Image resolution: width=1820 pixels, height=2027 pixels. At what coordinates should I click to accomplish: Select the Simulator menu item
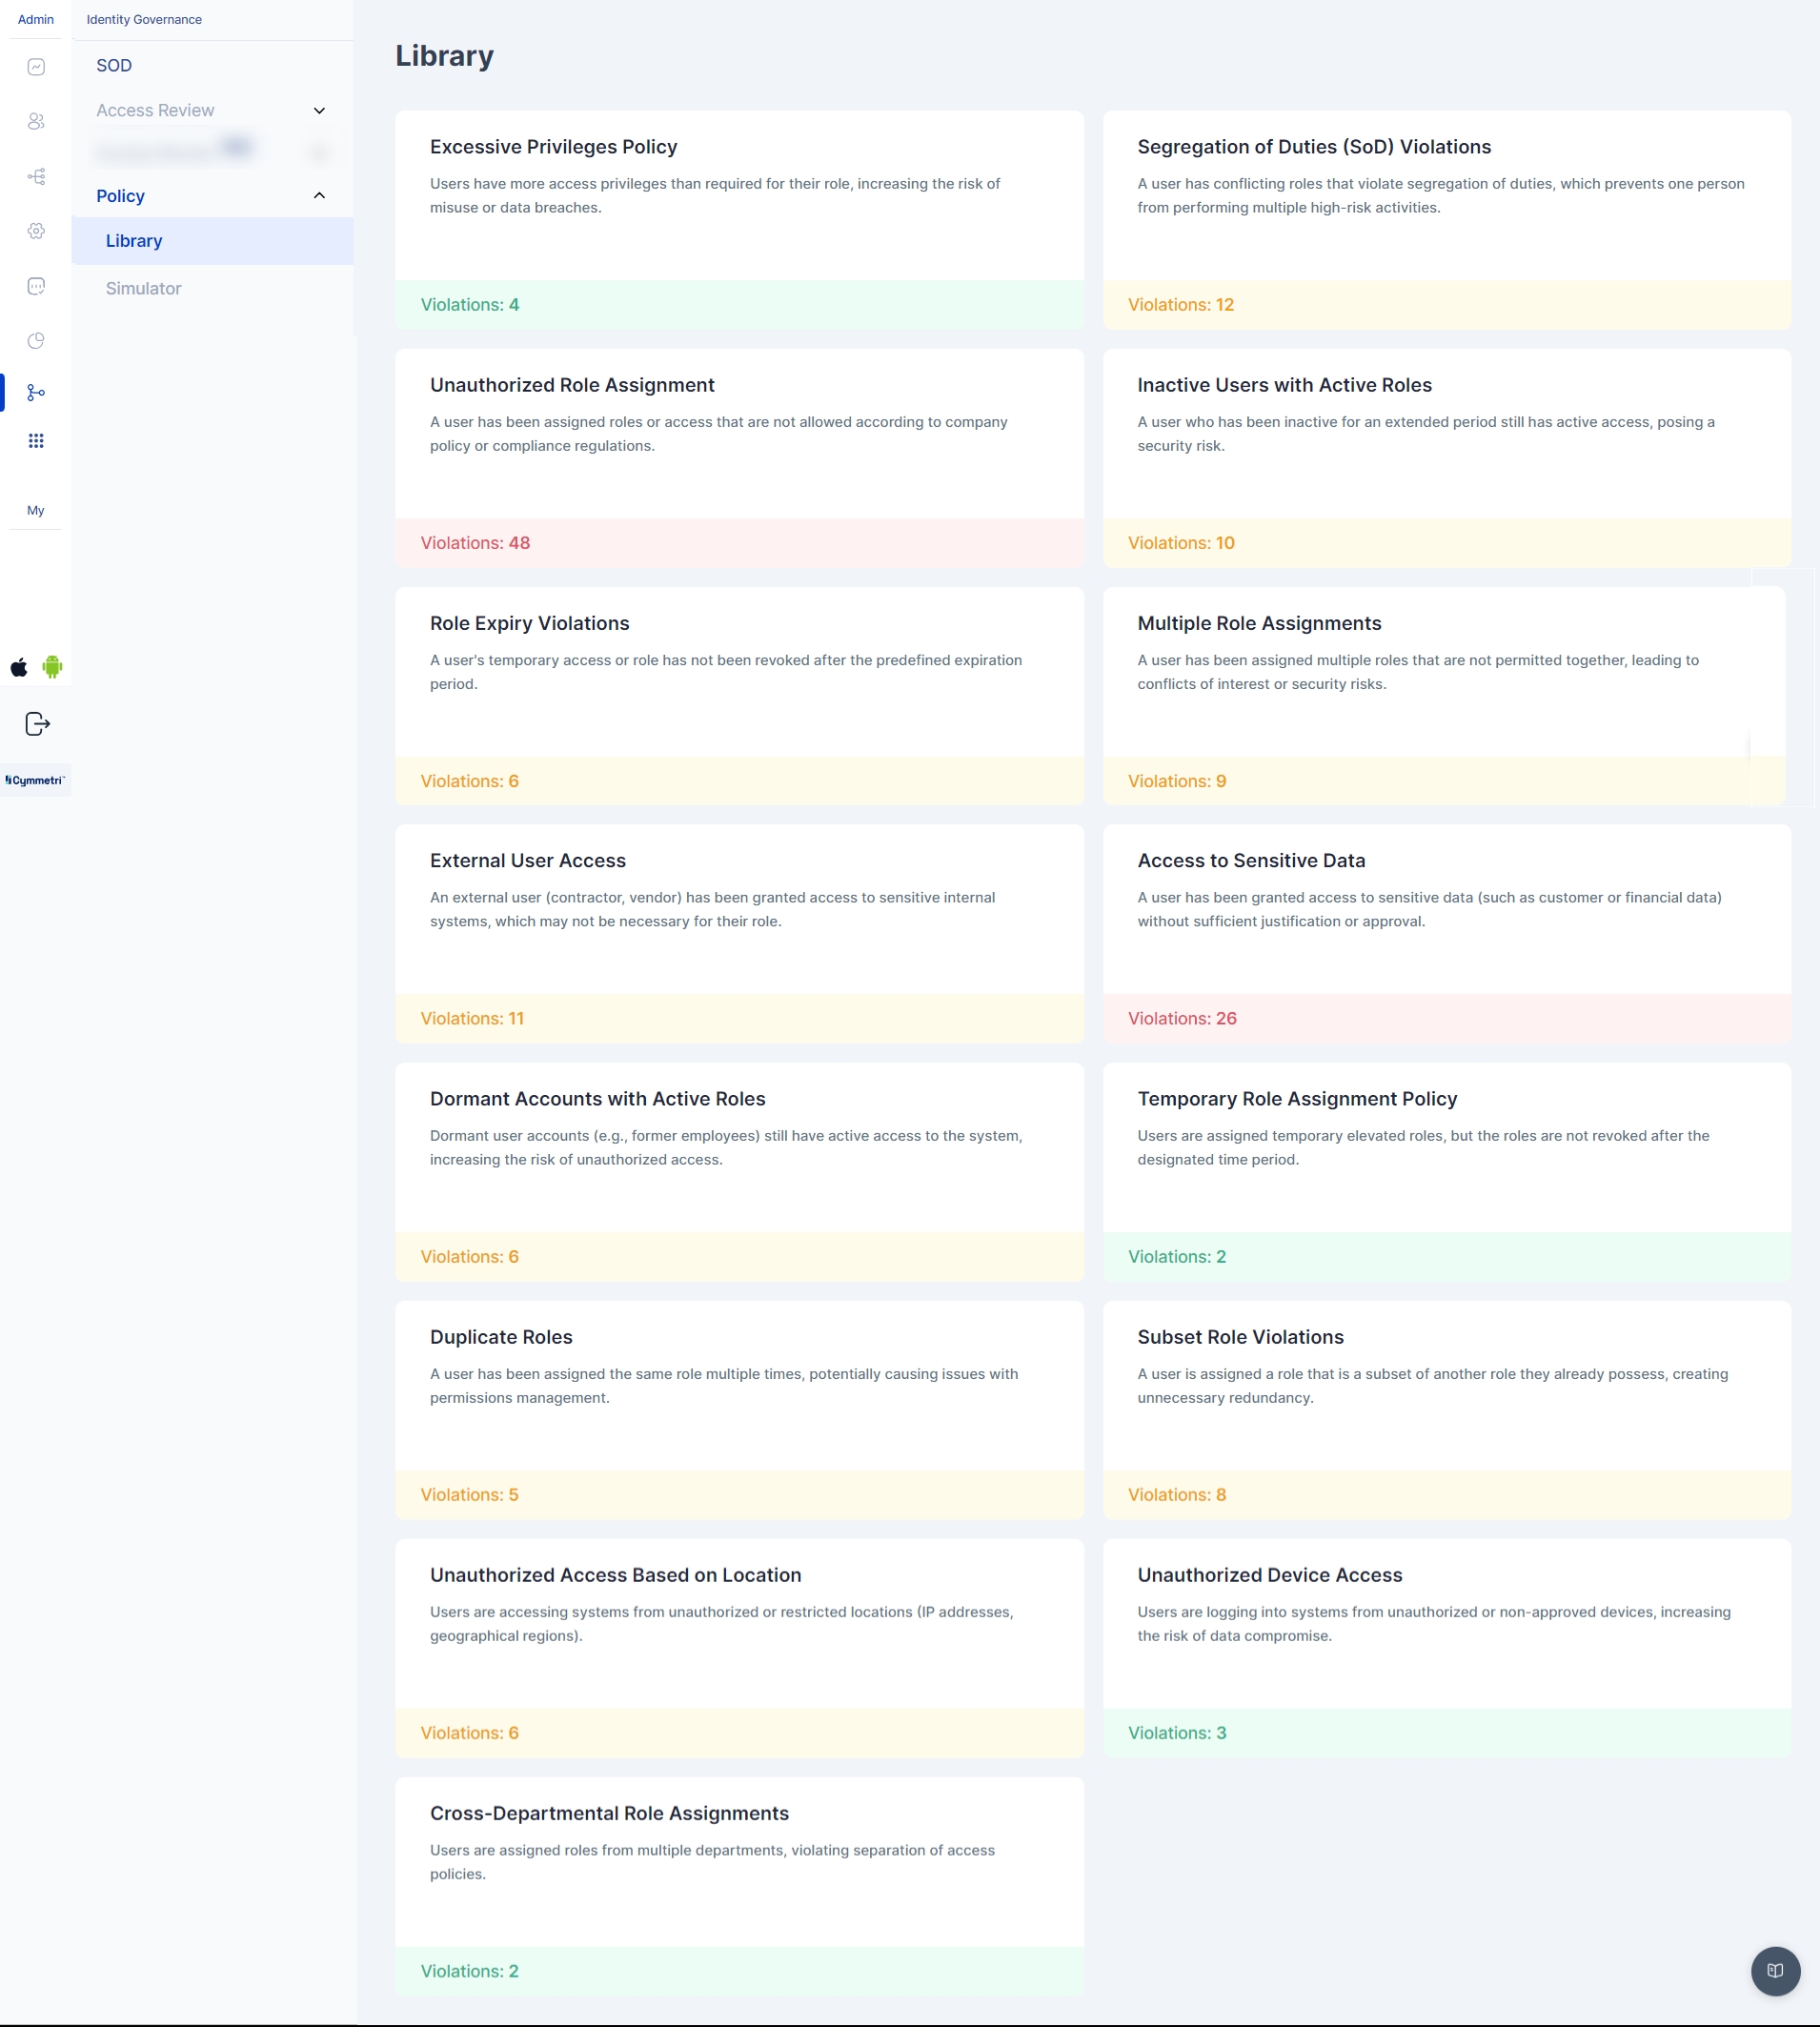[x=143, y=289]
